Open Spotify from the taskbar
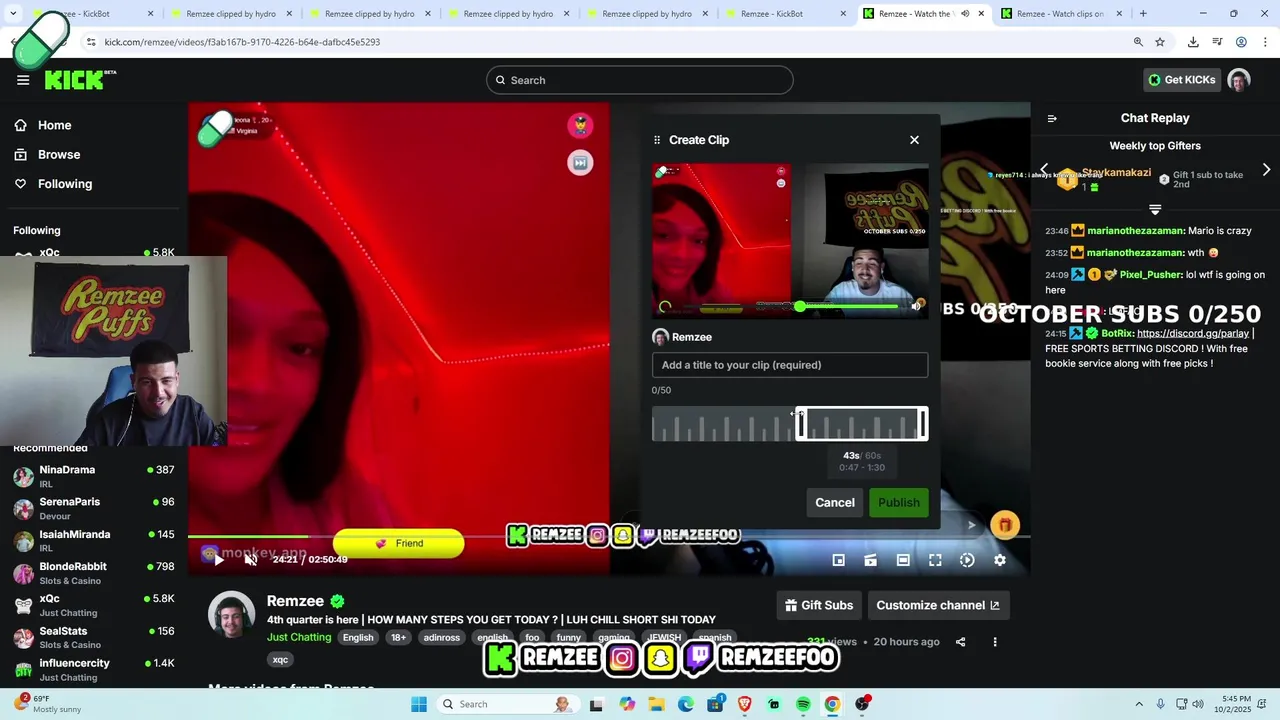 (803, 704)
